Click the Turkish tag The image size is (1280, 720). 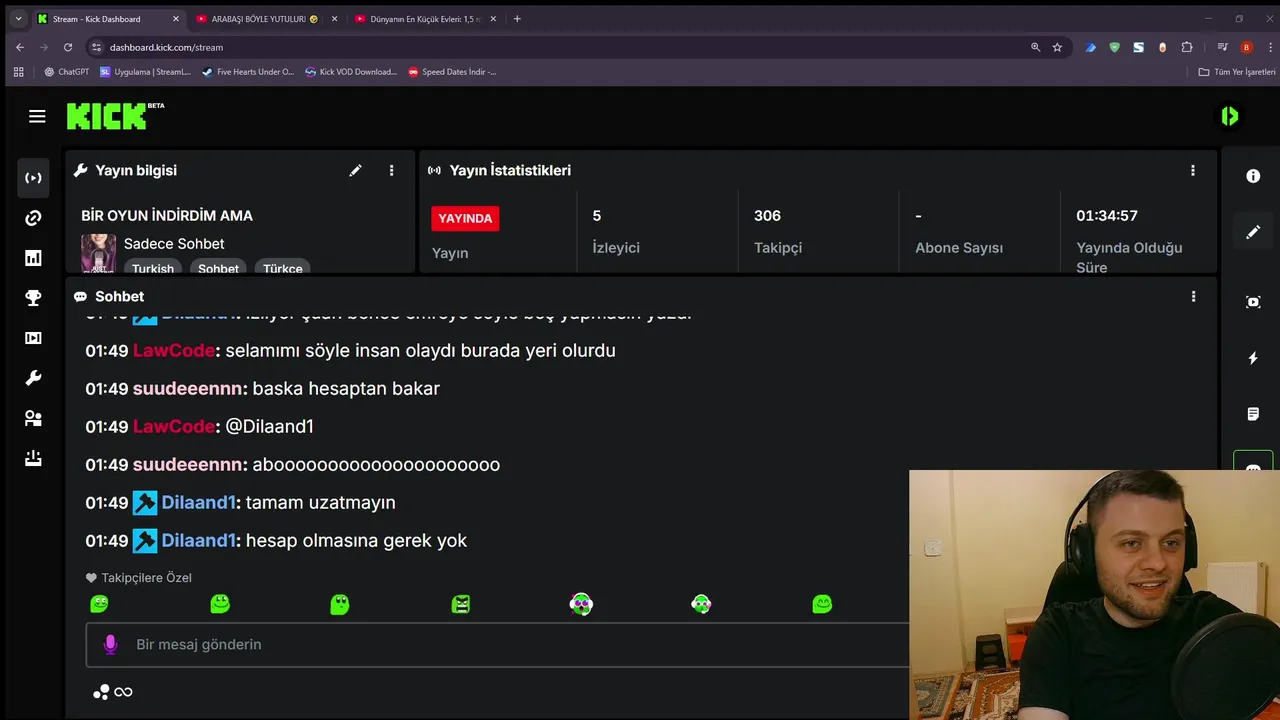pyautogui.click(x=153, y=268)
